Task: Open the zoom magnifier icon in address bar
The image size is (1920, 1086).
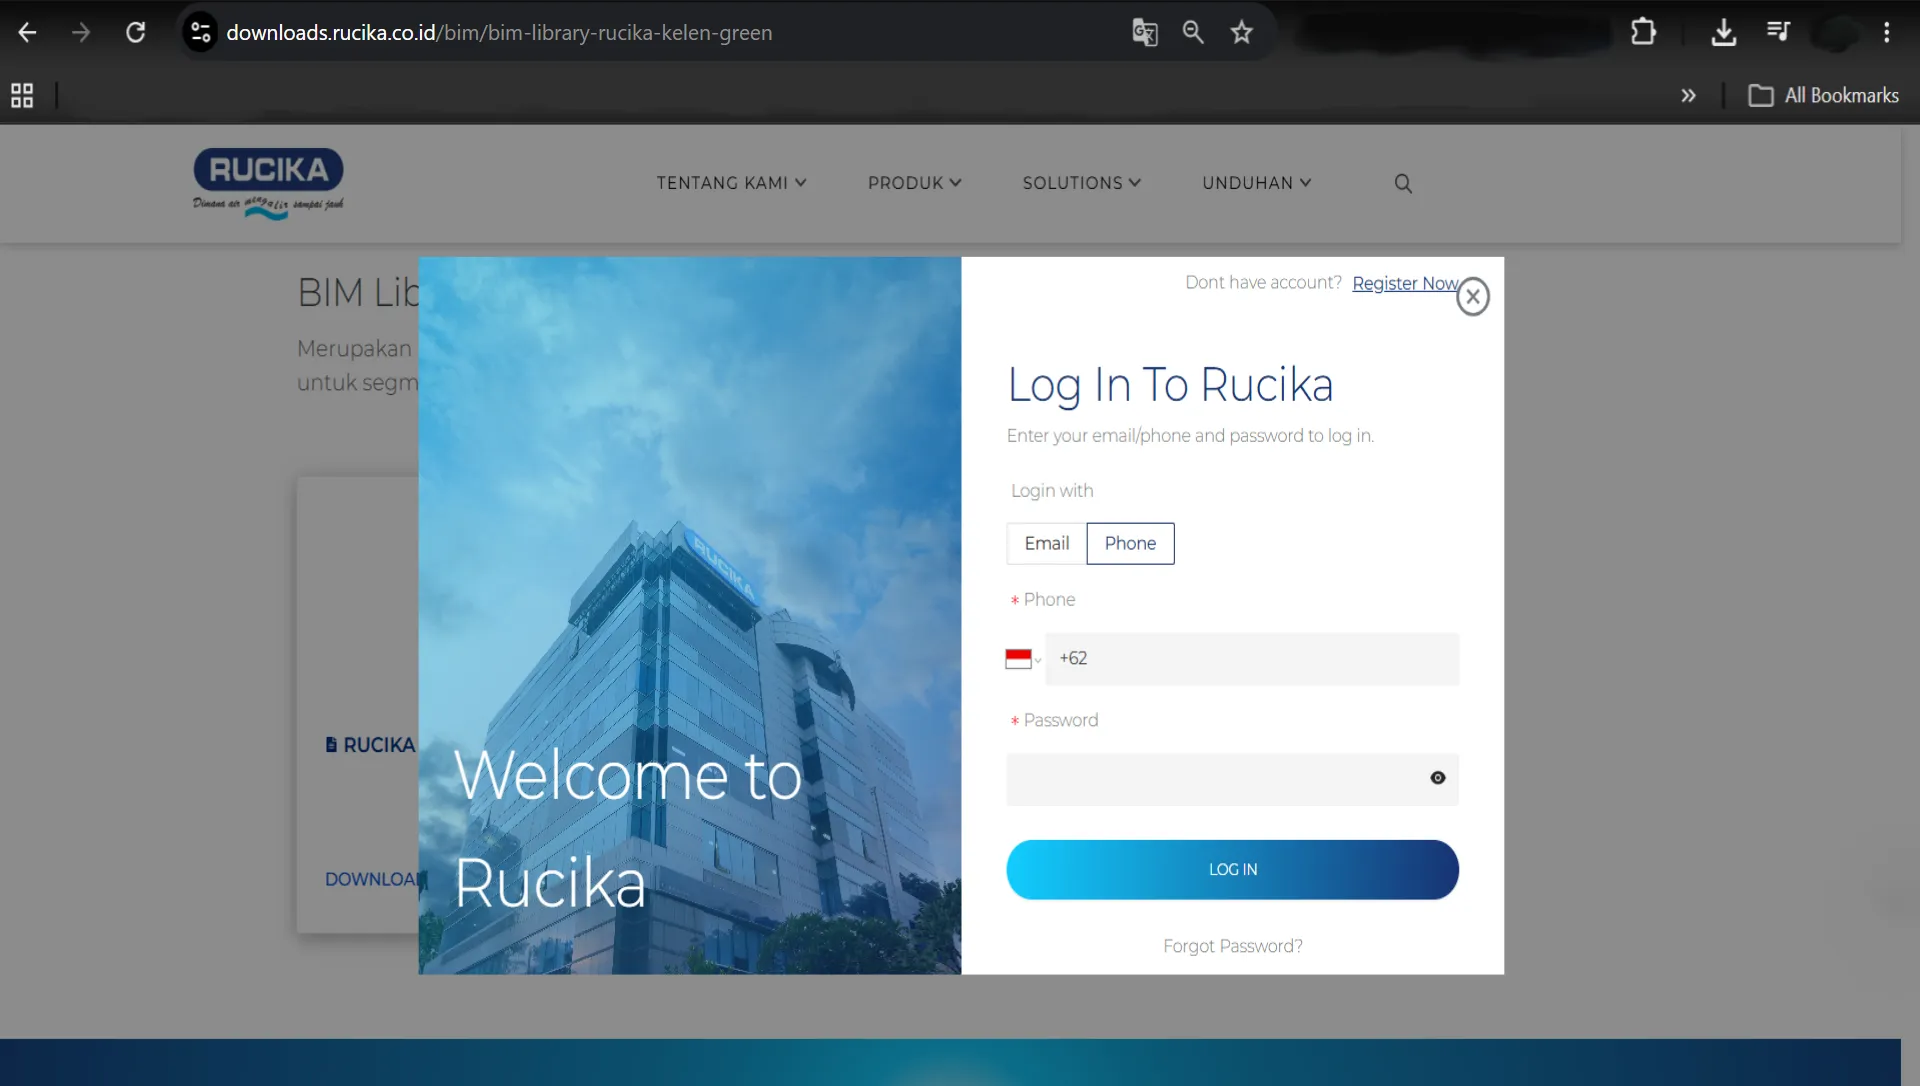Action: 1193,32
